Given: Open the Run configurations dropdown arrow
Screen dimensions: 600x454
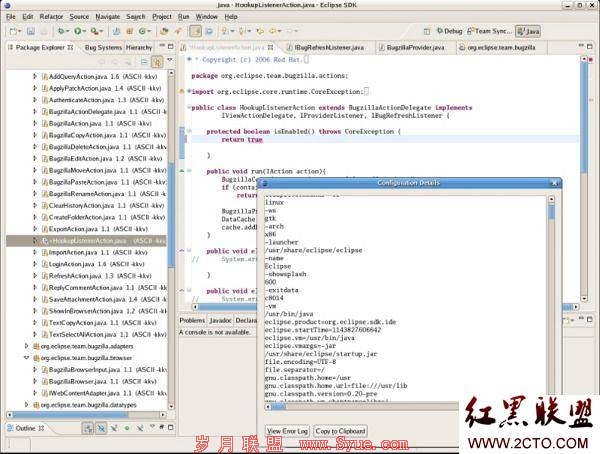Looking at the screenshot, I should click(x=85, y=31).
